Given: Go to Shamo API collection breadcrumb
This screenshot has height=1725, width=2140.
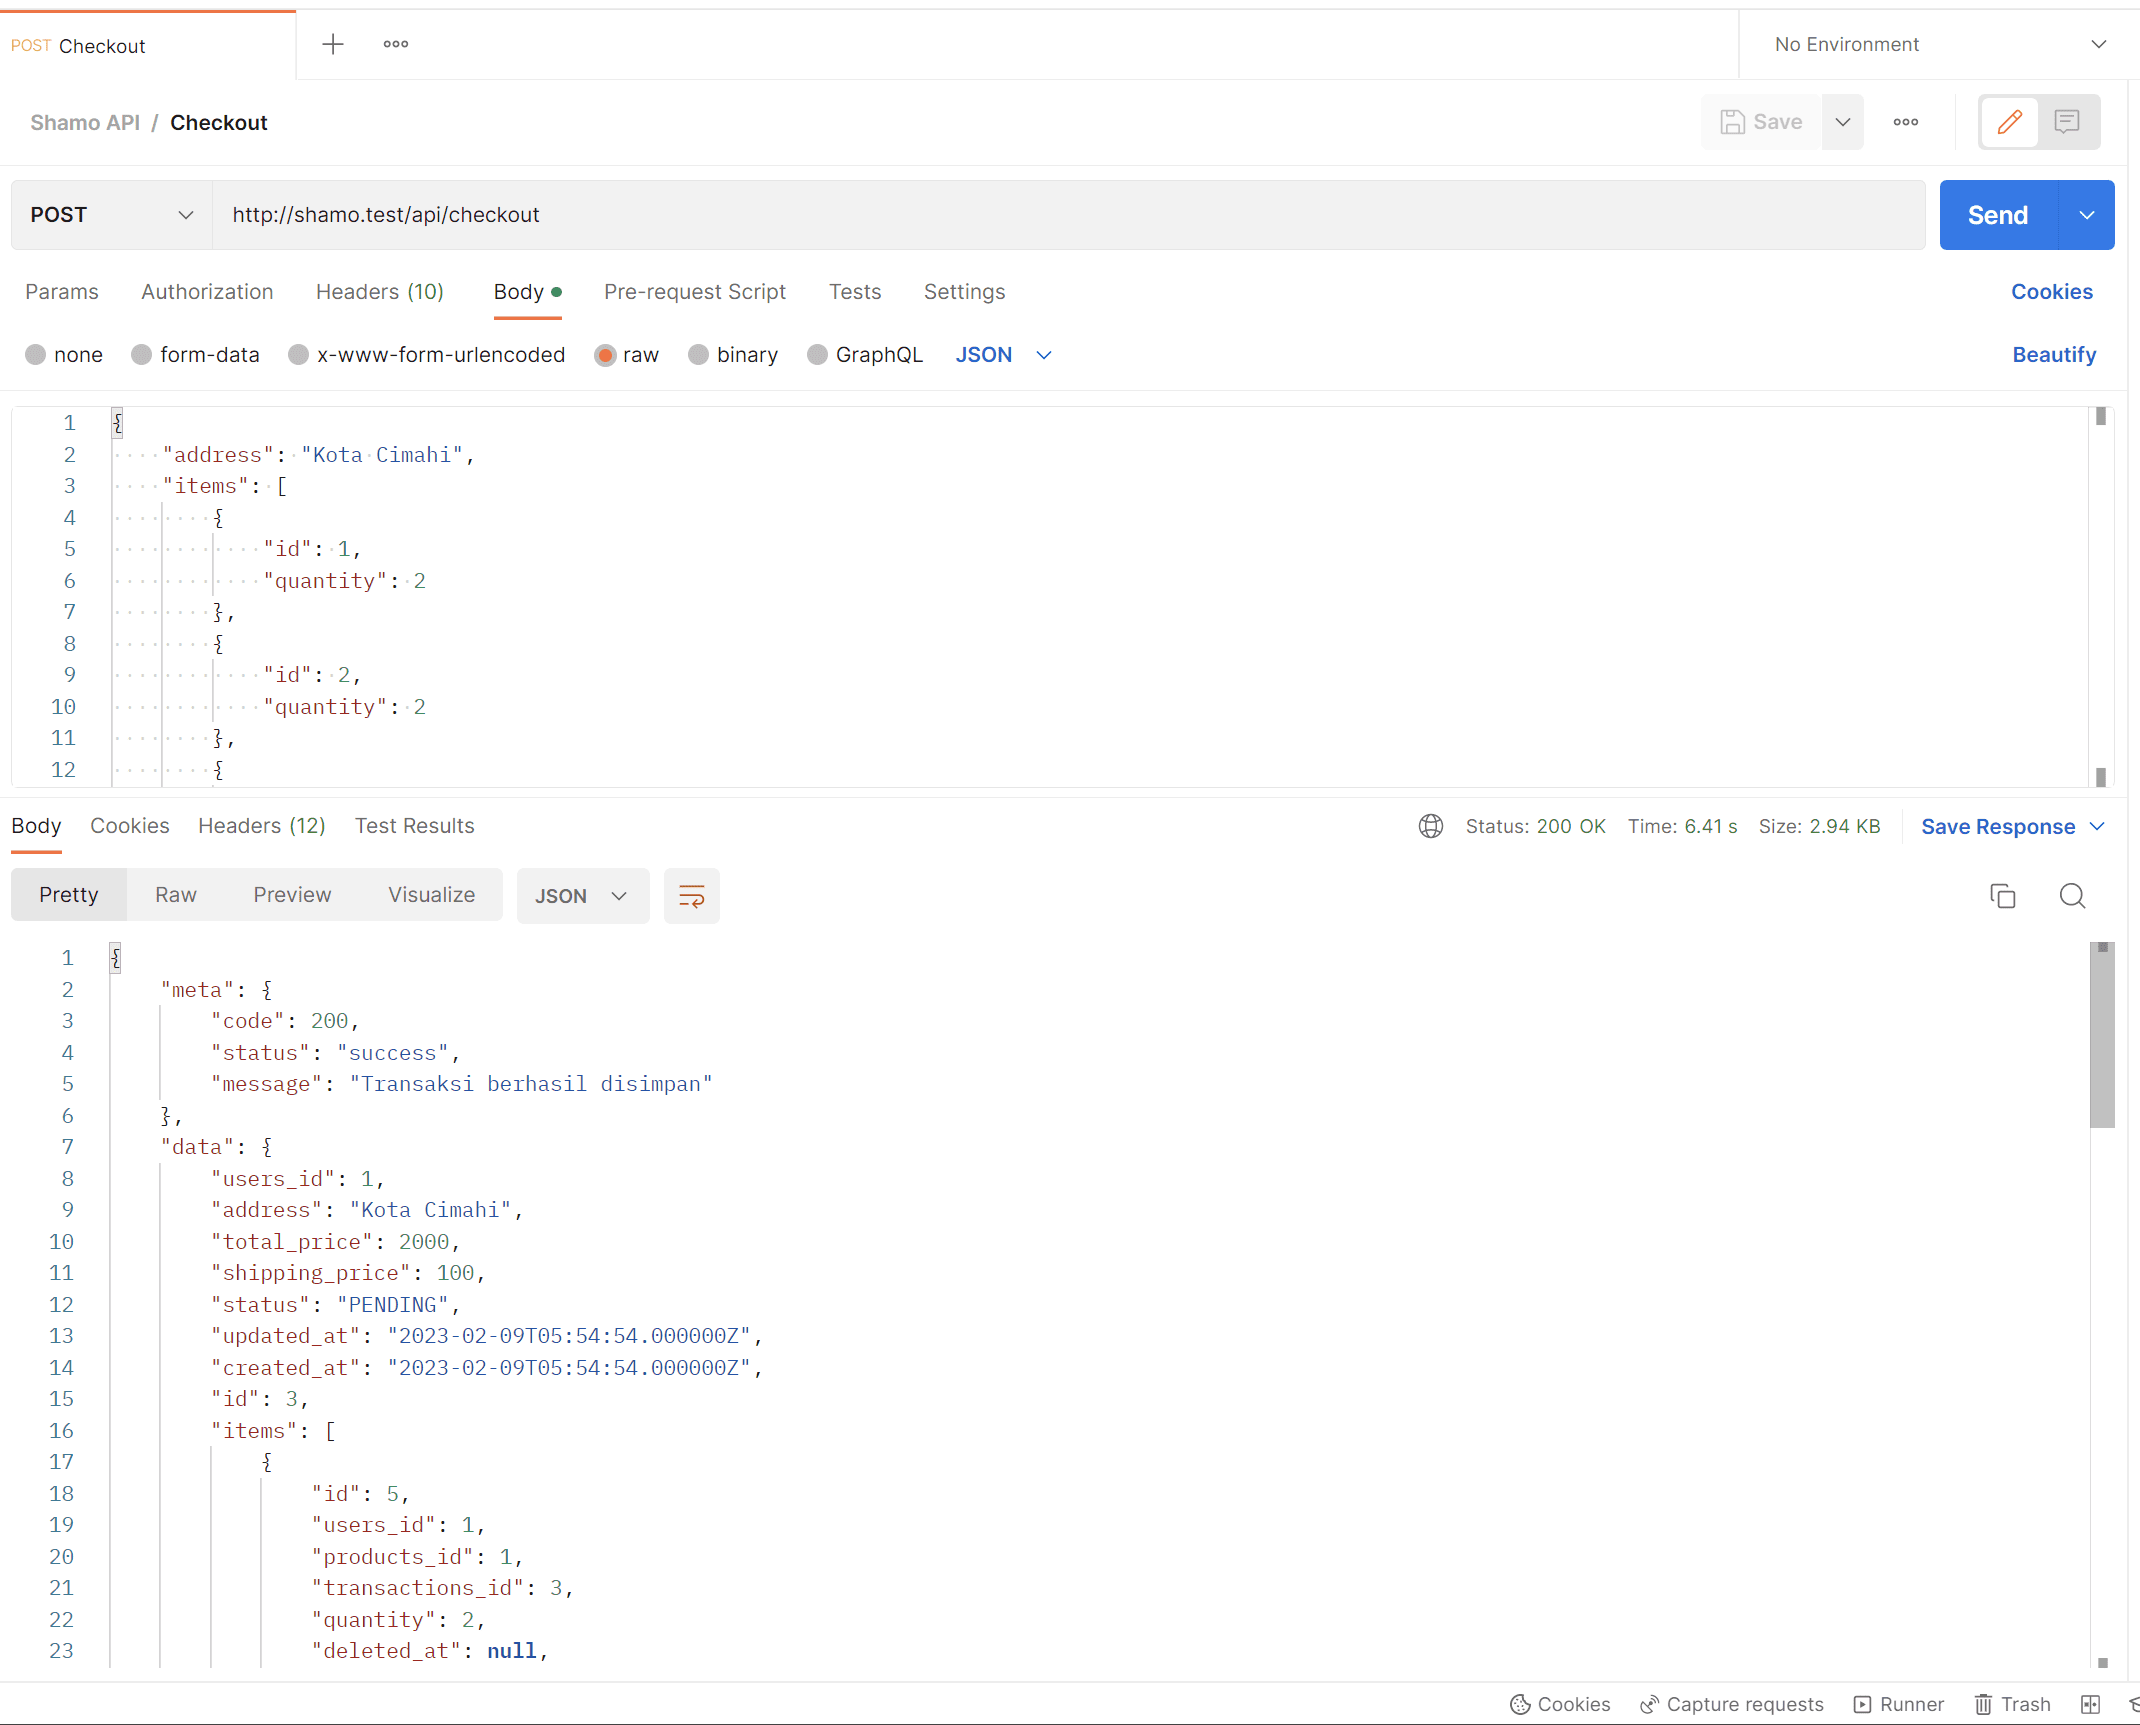Looking at the screenshot, I should [85, 122].
